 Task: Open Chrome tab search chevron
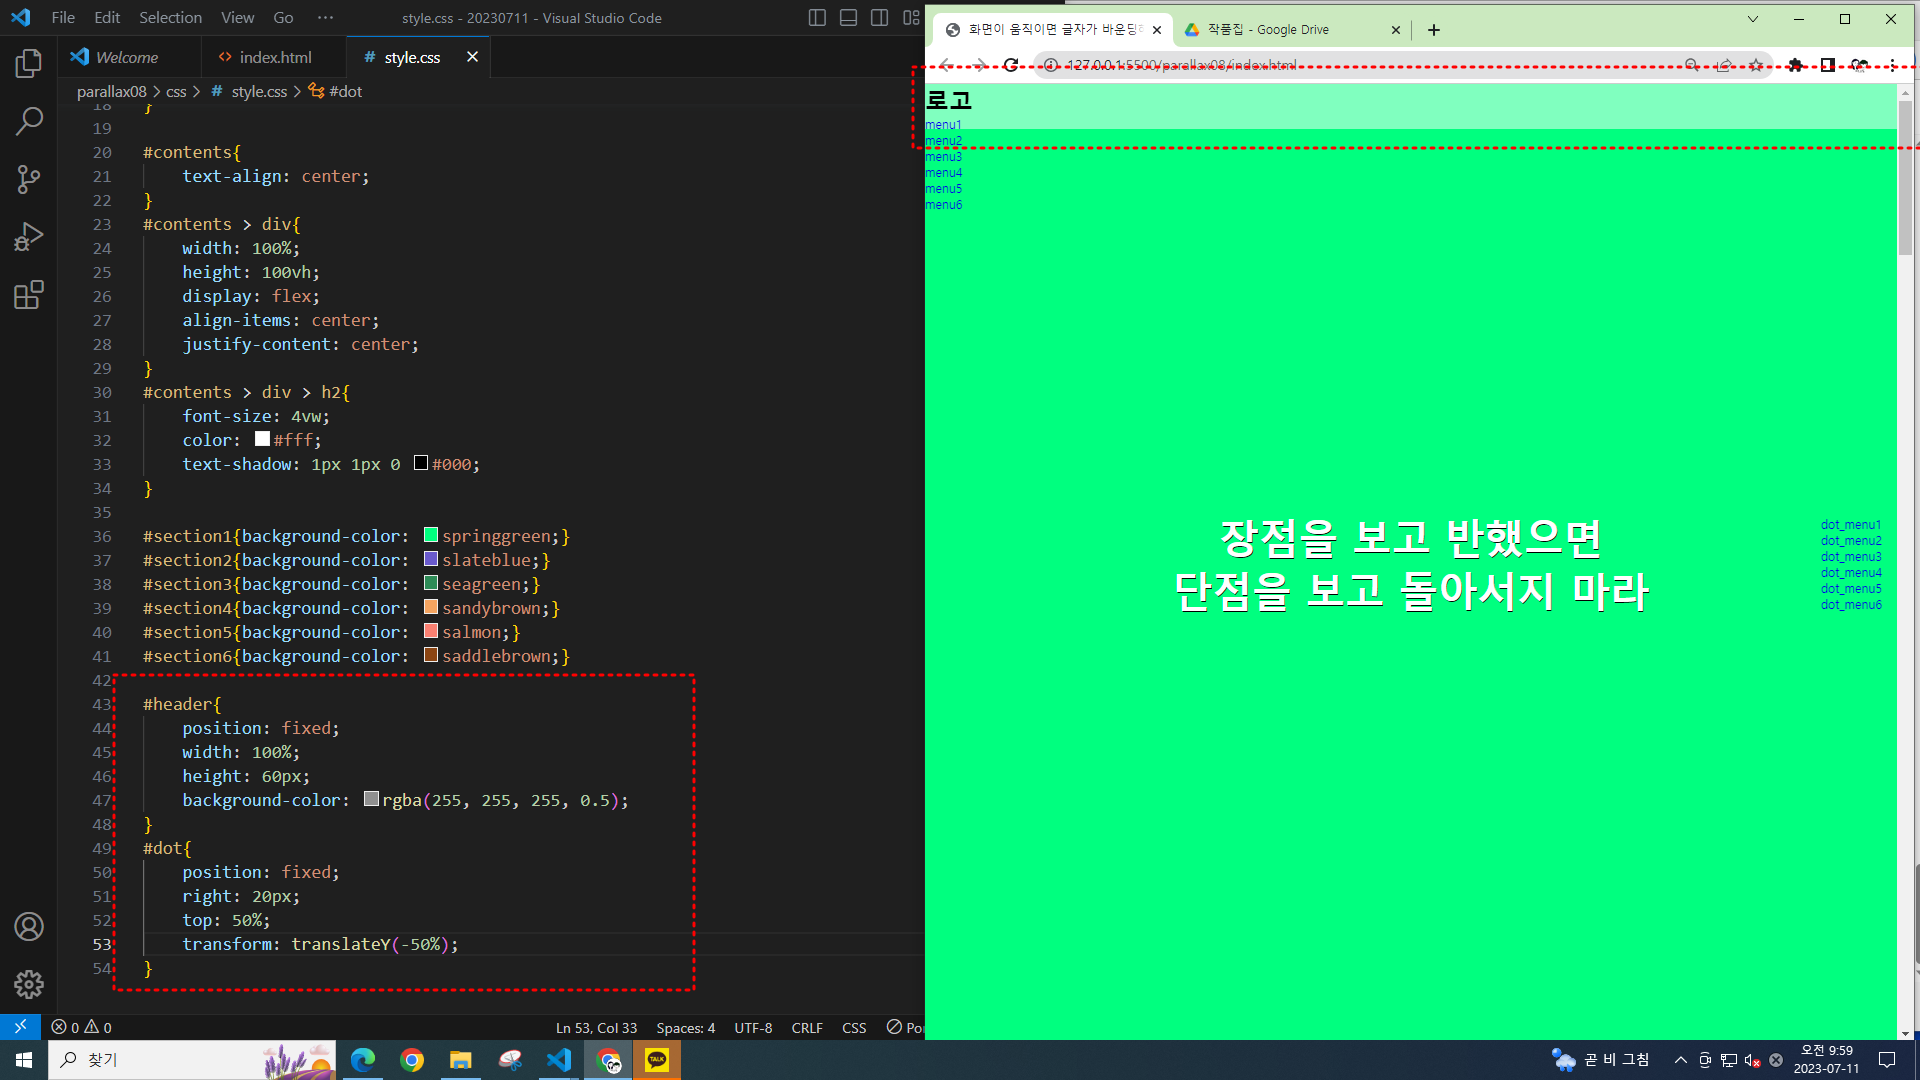pos(1753,19)
